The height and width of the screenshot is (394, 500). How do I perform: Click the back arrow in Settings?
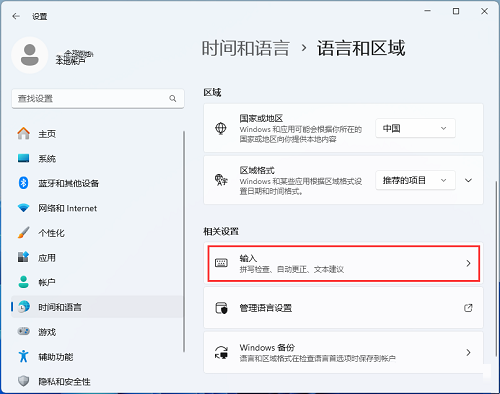[16, 16]
